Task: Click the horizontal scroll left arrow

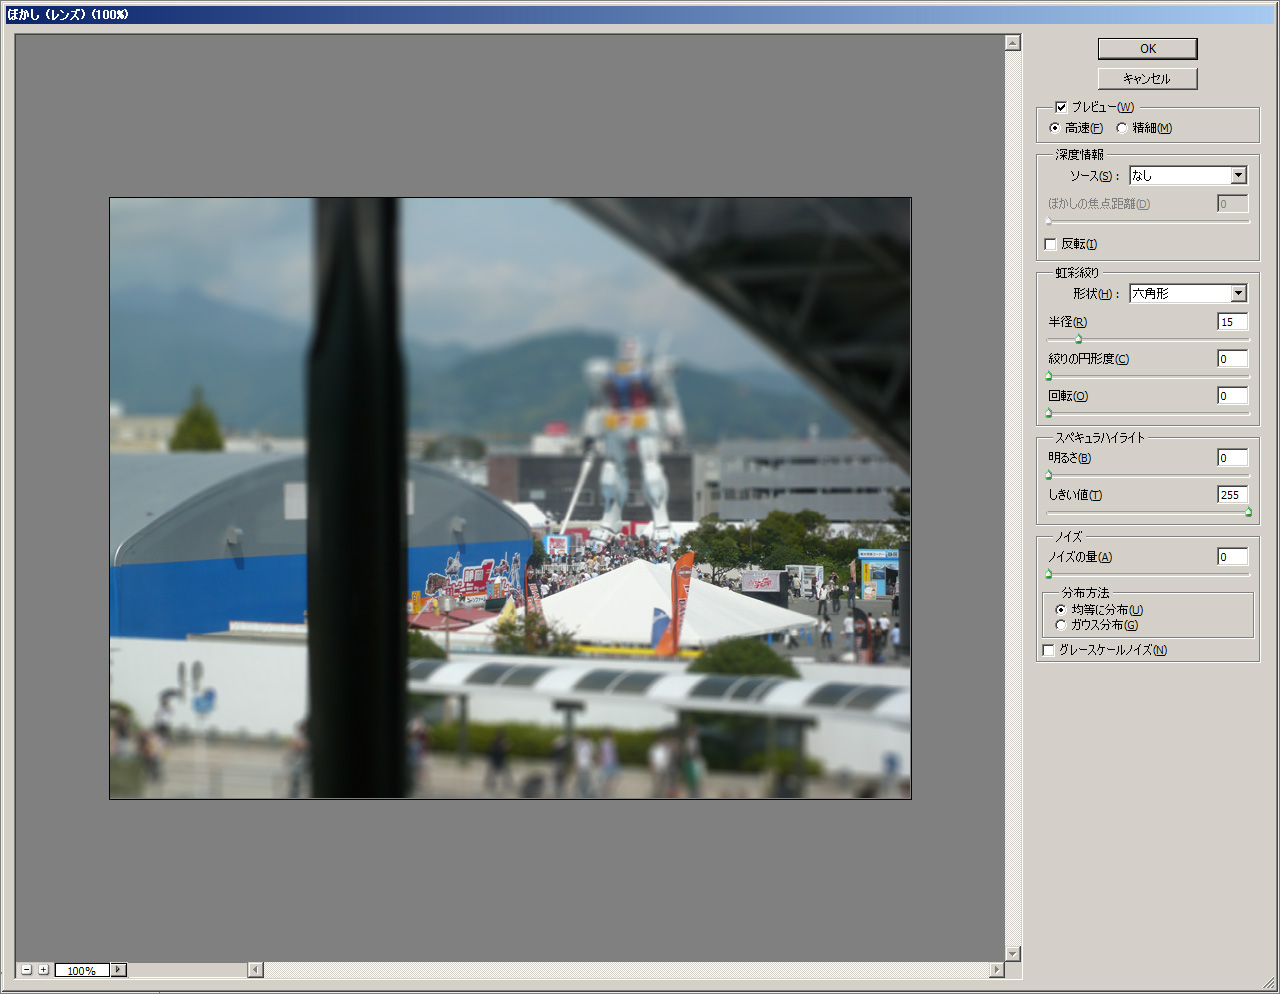Action: pos(256,970)
